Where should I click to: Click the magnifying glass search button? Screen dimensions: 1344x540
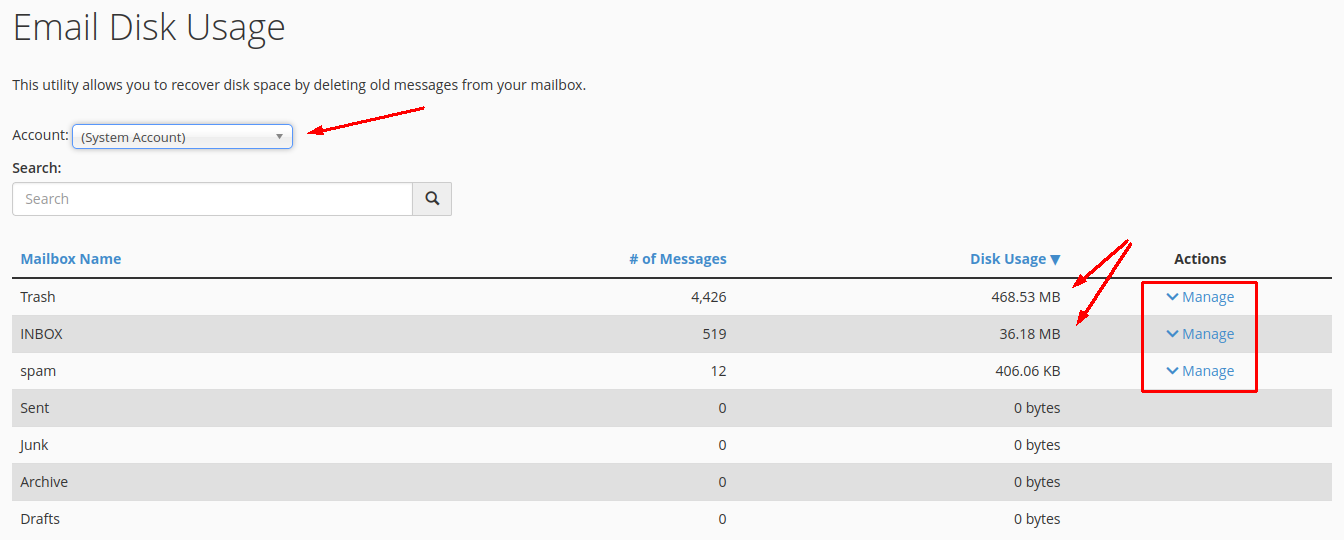432,199
